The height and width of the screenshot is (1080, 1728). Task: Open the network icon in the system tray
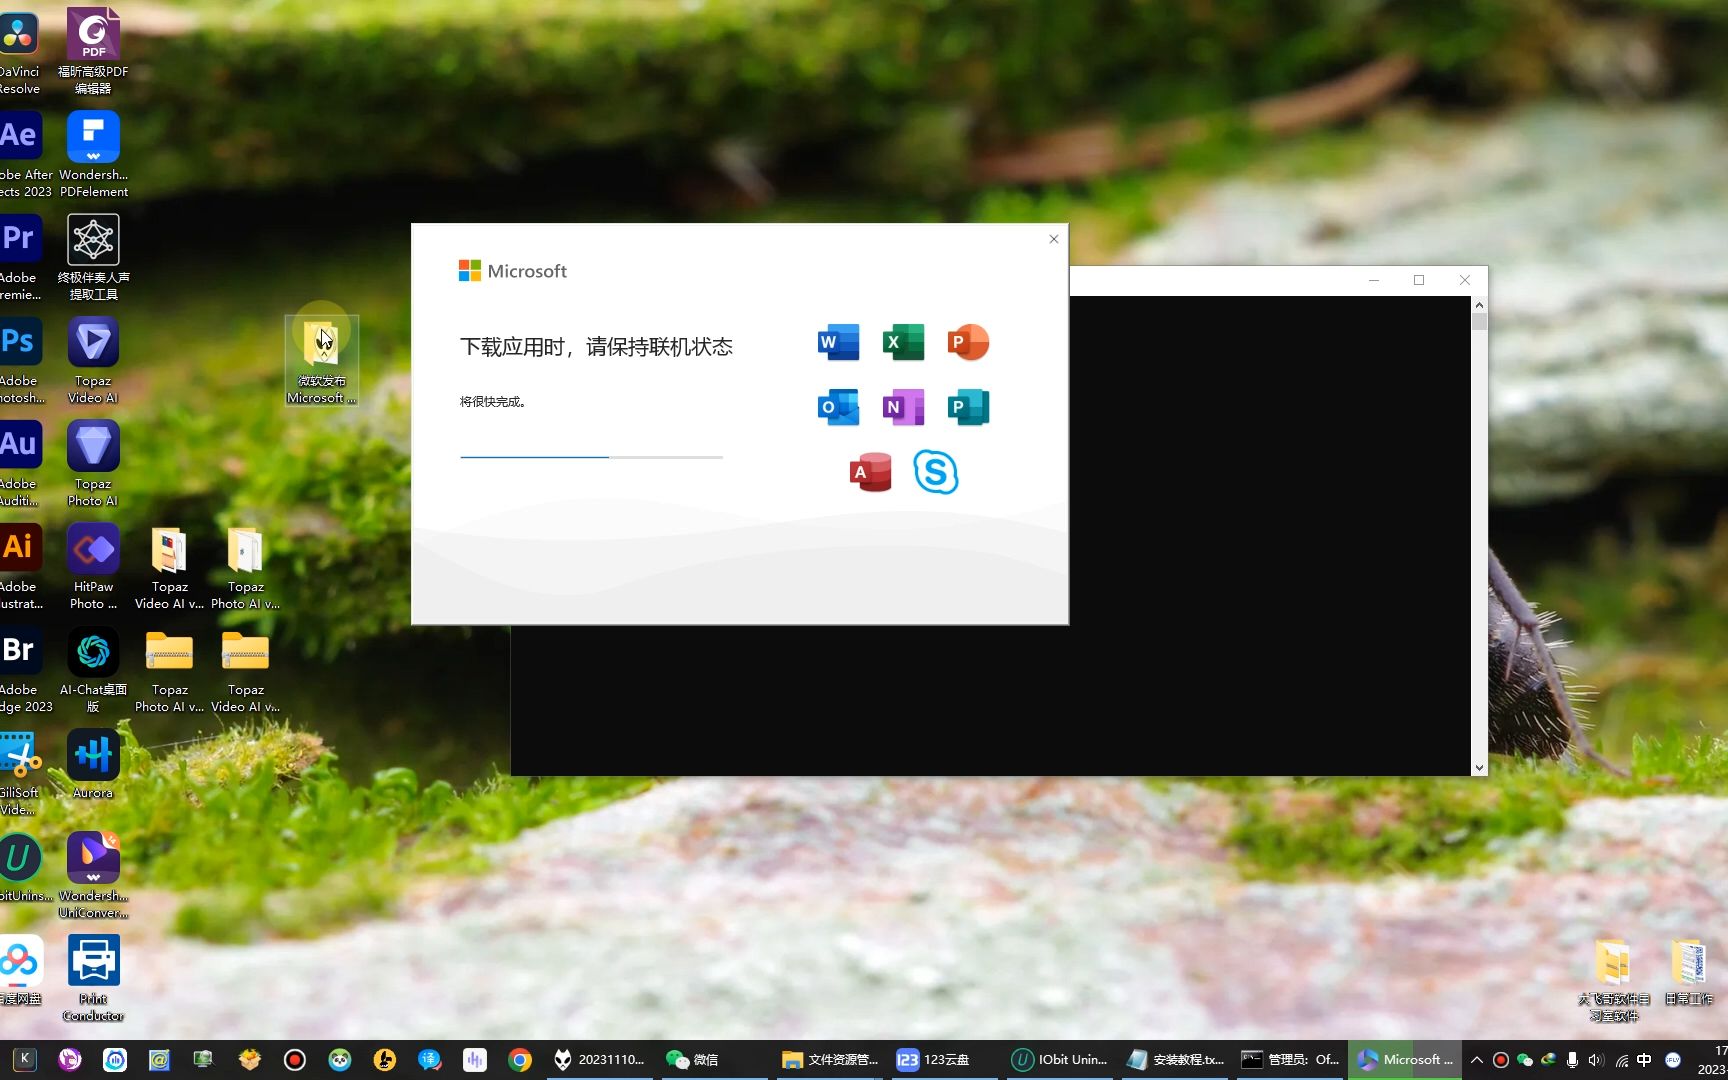coord(1621,1060)
